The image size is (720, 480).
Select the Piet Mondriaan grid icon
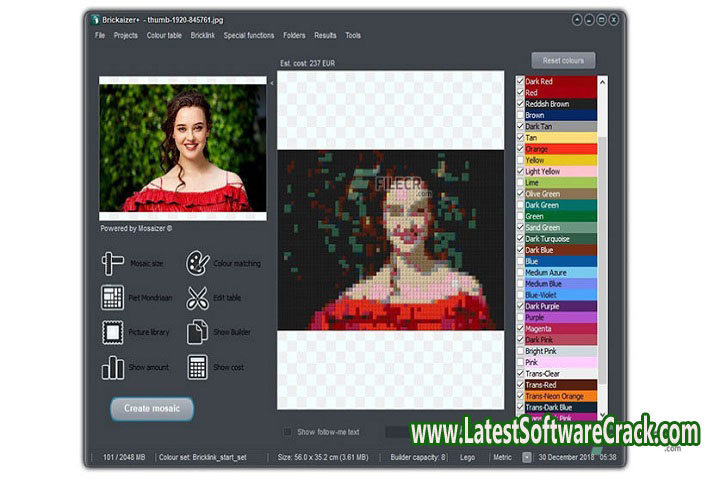pos(112,298)
